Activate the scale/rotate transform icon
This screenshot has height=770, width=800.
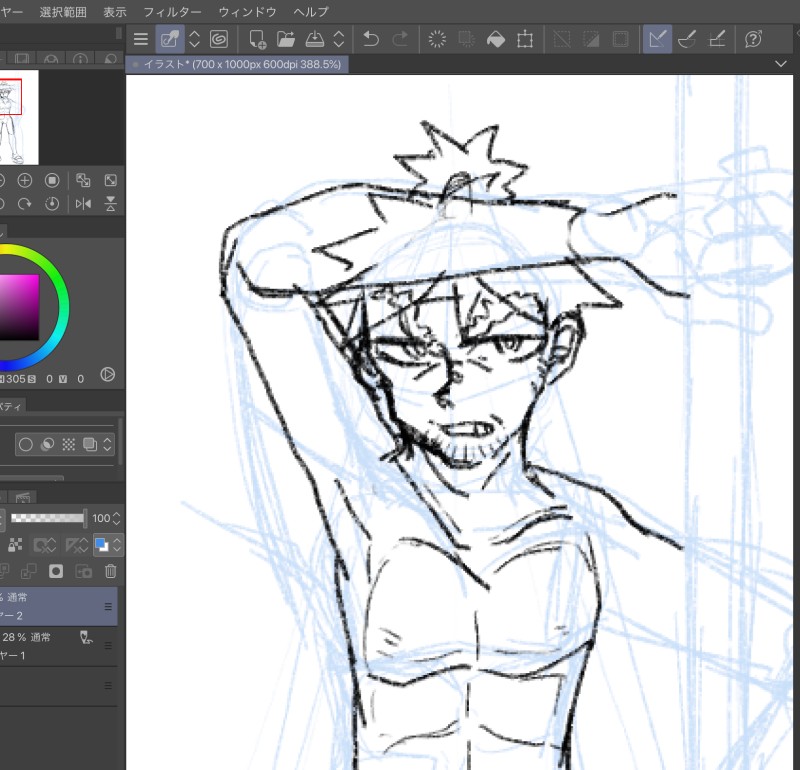(525, 39)
